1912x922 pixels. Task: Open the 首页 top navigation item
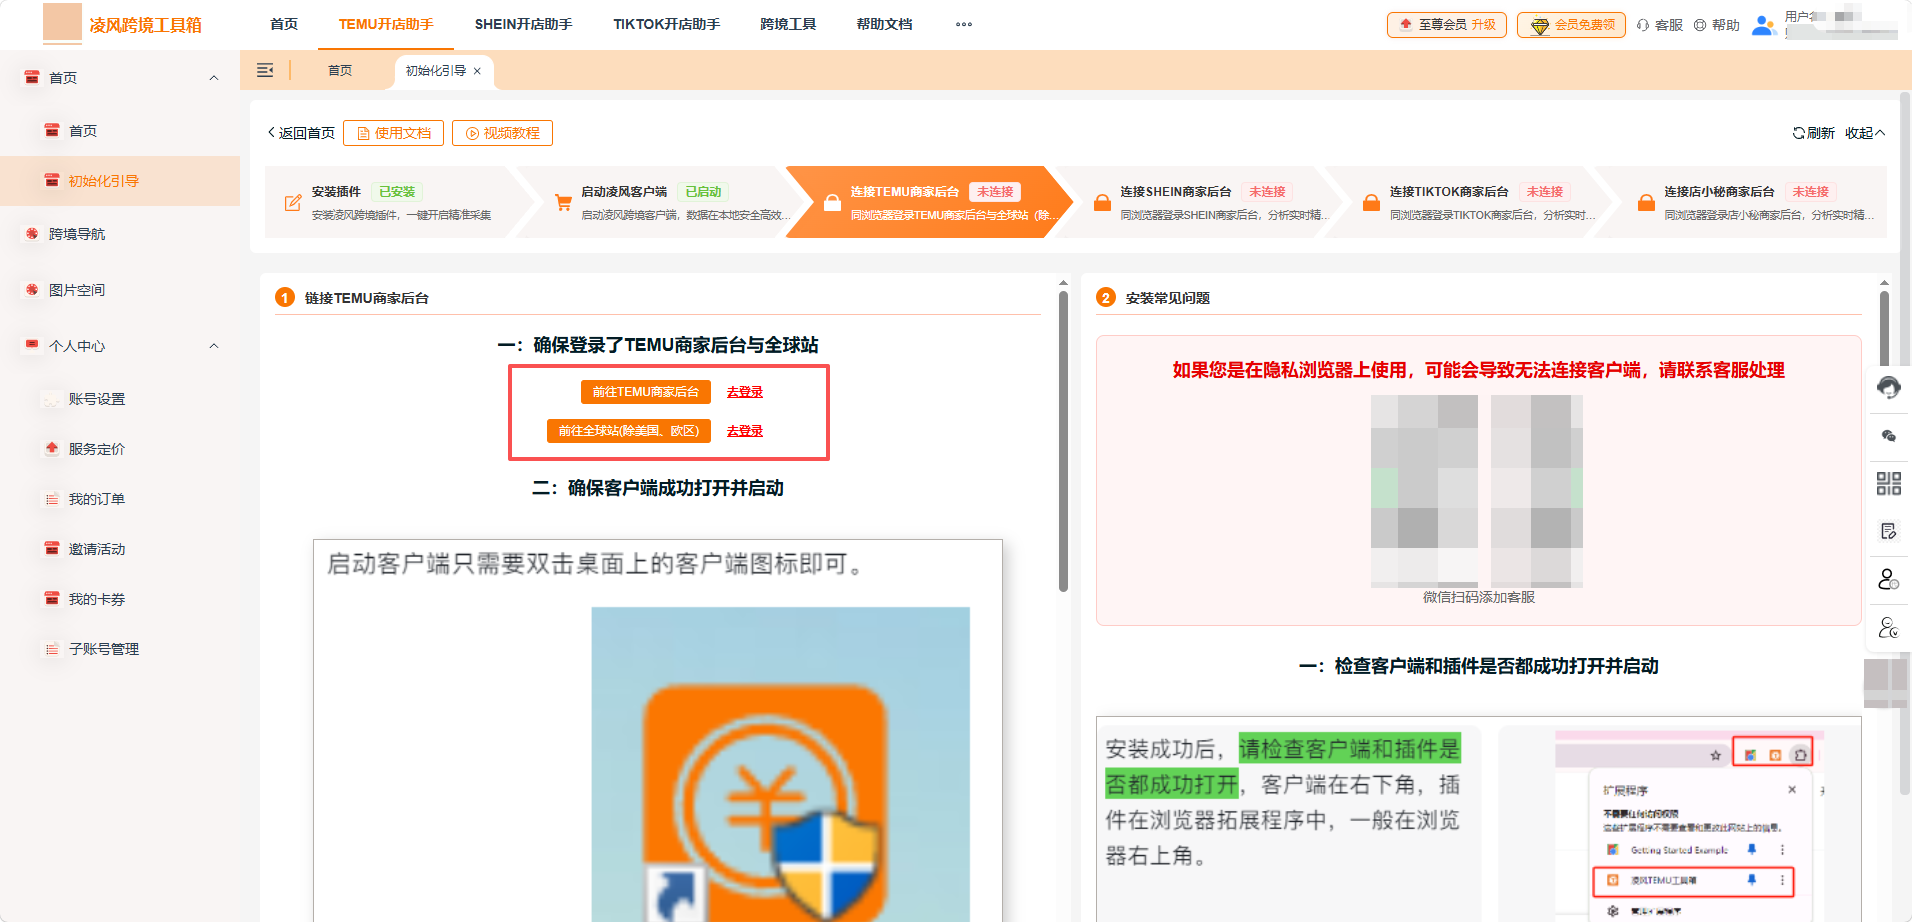(x=284, y=24)
